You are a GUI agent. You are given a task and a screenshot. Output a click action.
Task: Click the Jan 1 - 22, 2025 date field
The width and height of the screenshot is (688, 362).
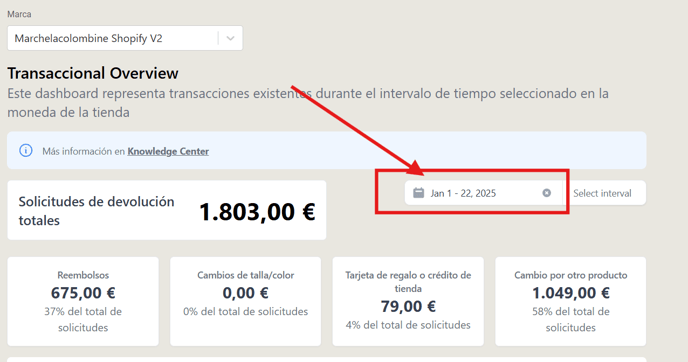pyautogui.click(x=484, y=193)
